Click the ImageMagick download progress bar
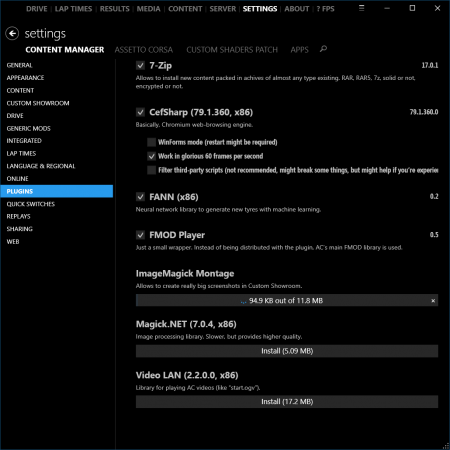This screenshot has height=450, width=450. tap(287, 301)
